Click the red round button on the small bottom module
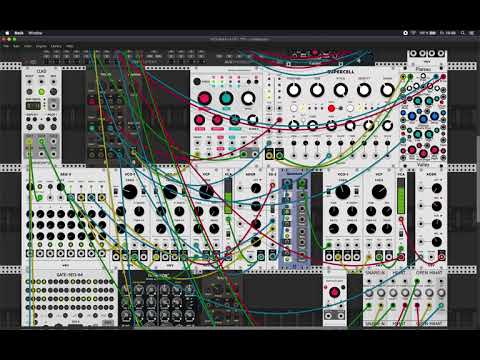This screenshot has width=480, height=360. [x=334, y=292]
